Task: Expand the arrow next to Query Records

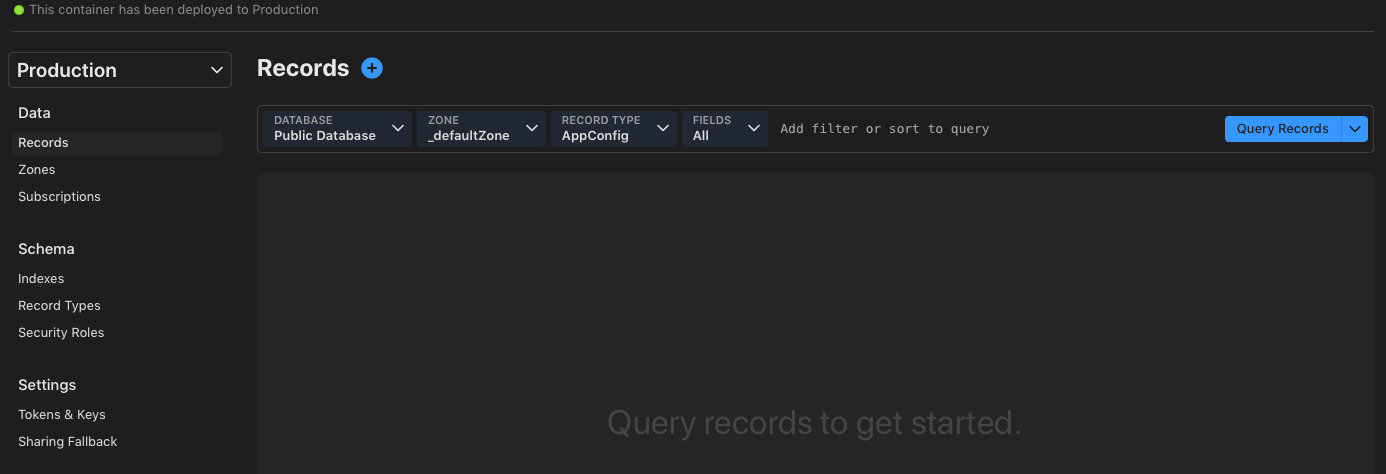Action: [x=1355, y=129]
